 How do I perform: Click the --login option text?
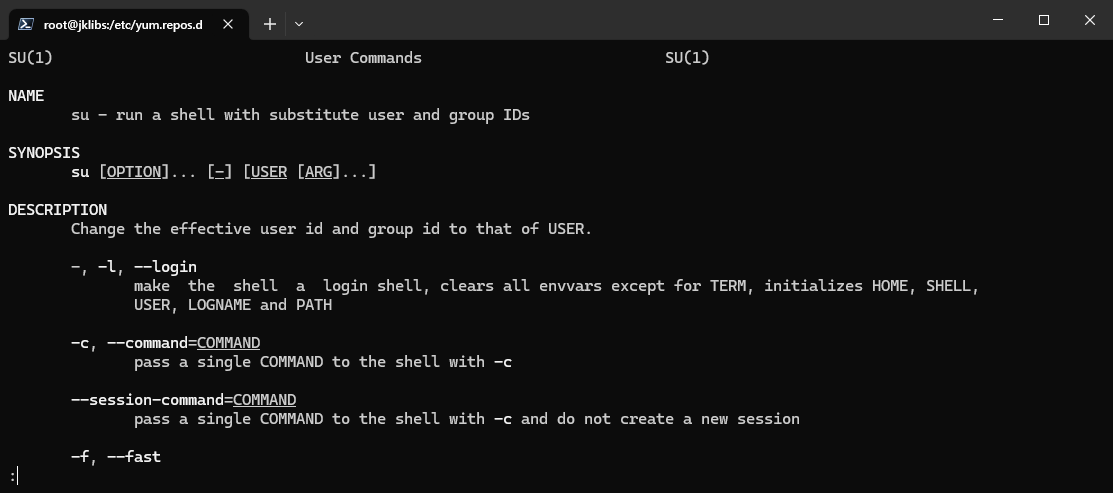[165, 267]
